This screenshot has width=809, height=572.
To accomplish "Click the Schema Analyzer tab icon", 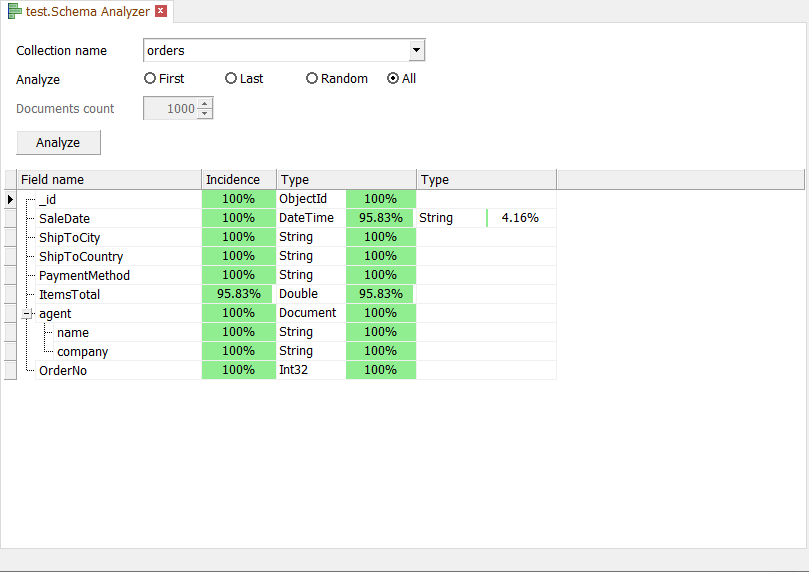I will point(15,12).
